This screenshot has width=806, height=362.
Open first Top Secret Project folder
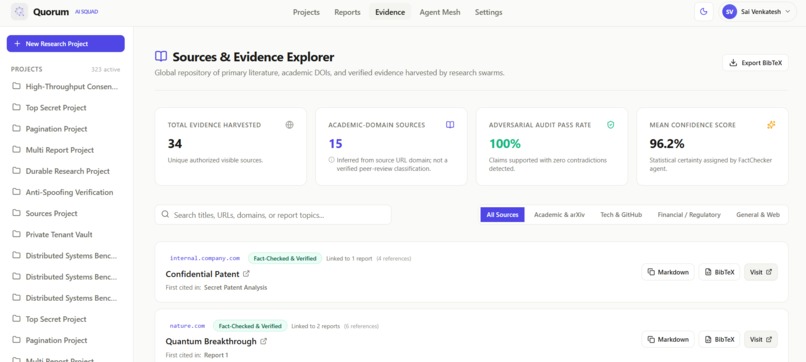(65, 107)
